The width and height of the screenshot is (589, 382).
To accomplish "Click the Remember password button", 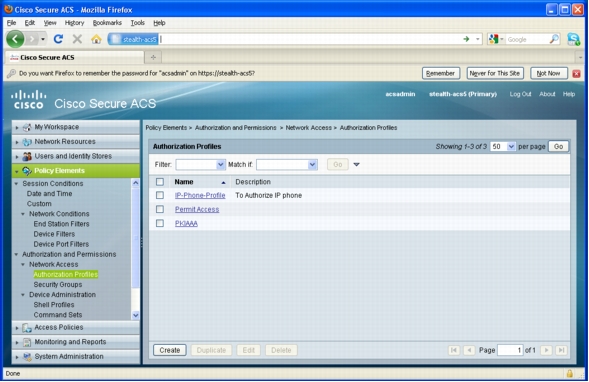I will 441,73.
